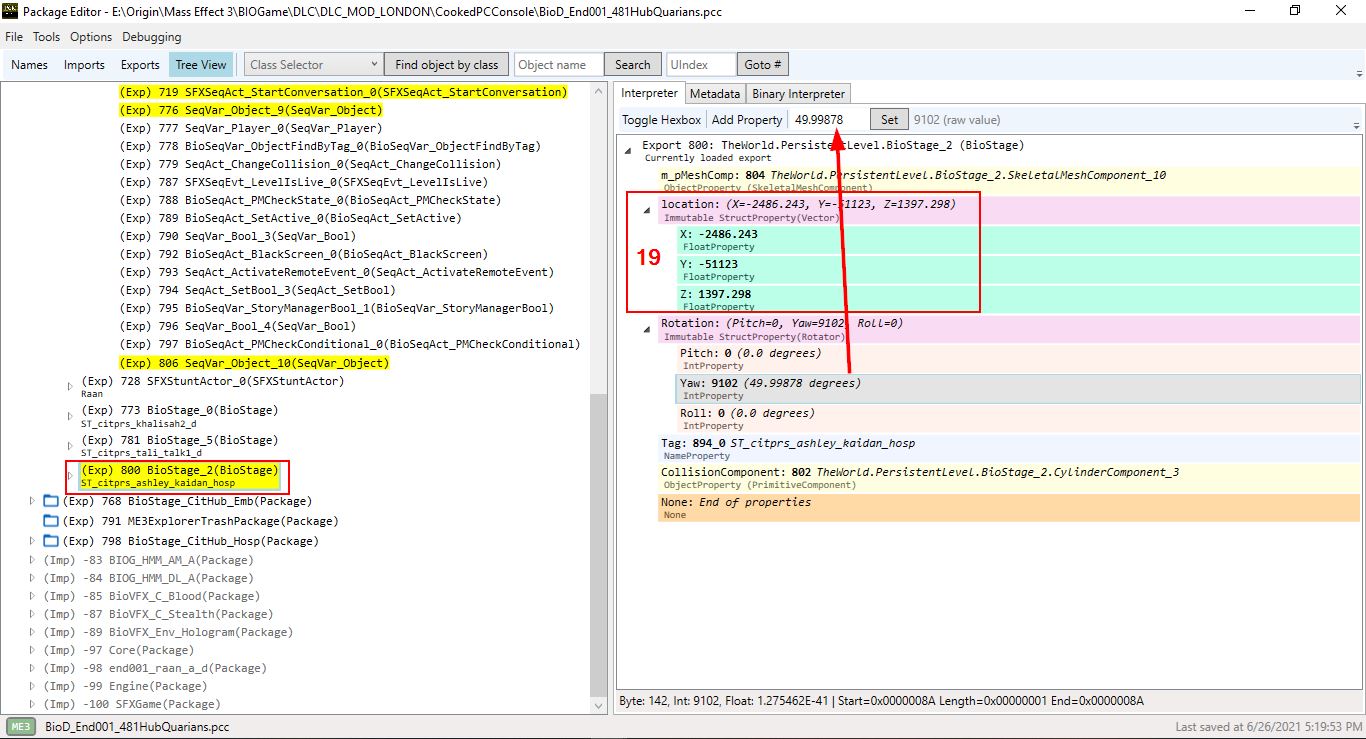Select the CollisionComponent property row
1366x739 pixels.
point(1009,478)
